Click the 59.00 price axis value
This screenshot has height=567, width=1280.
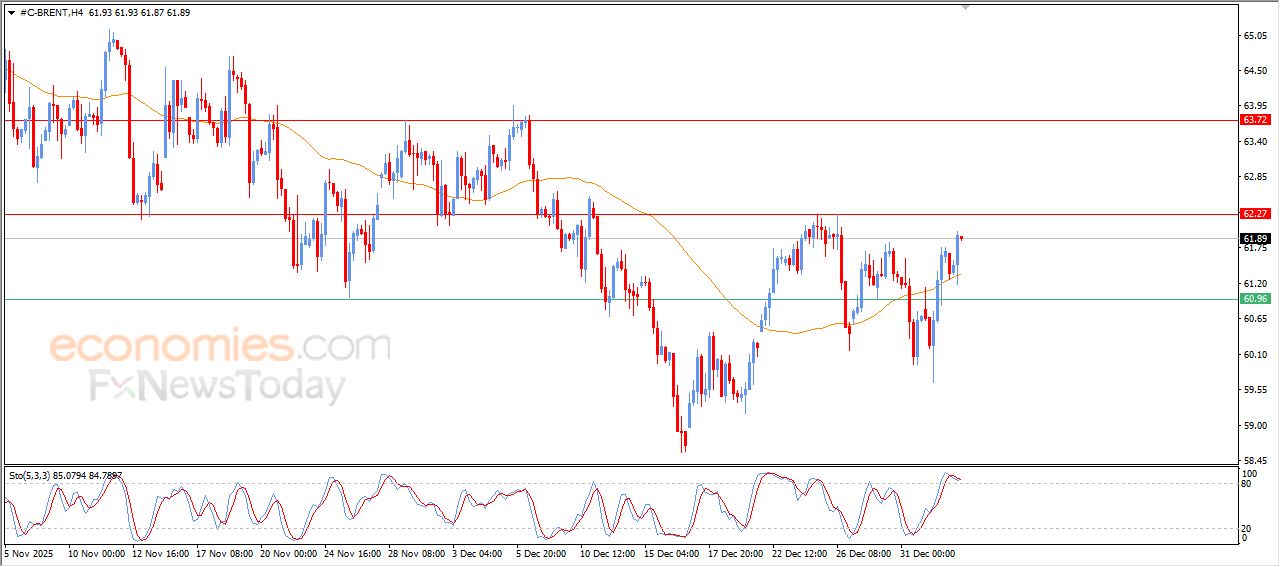(x=1255, y=426)
